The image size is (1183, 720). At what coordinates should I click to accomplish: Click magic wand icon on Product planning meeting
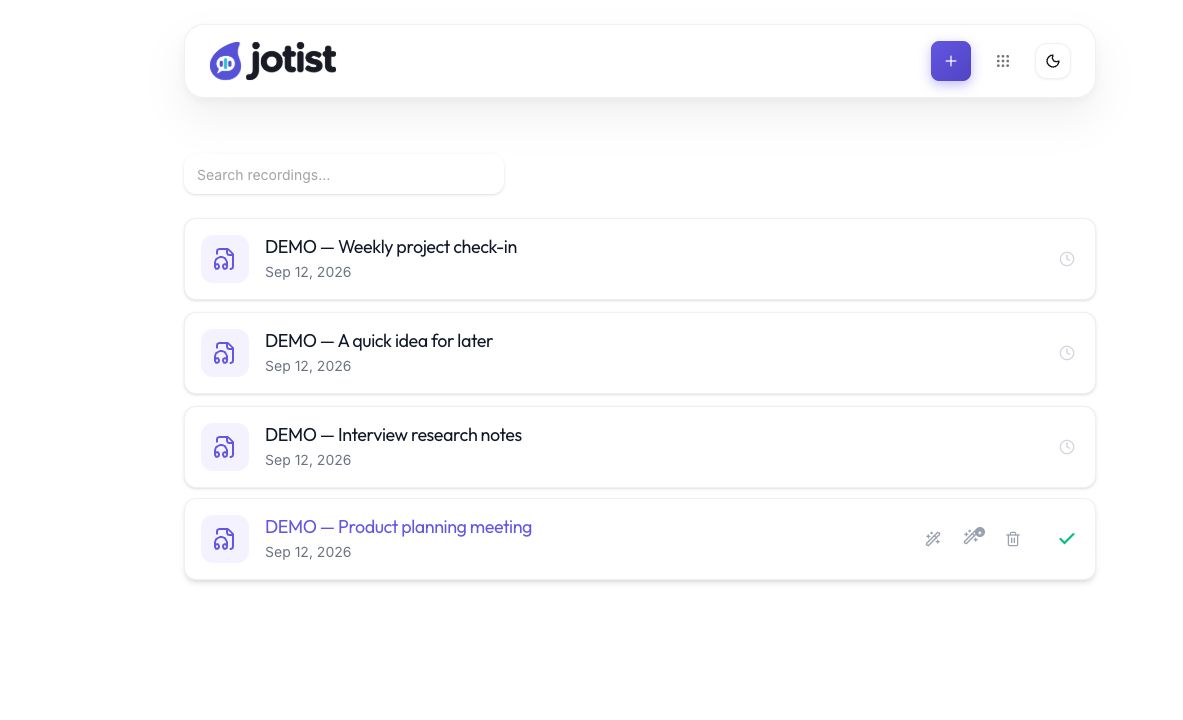[933, 539]
